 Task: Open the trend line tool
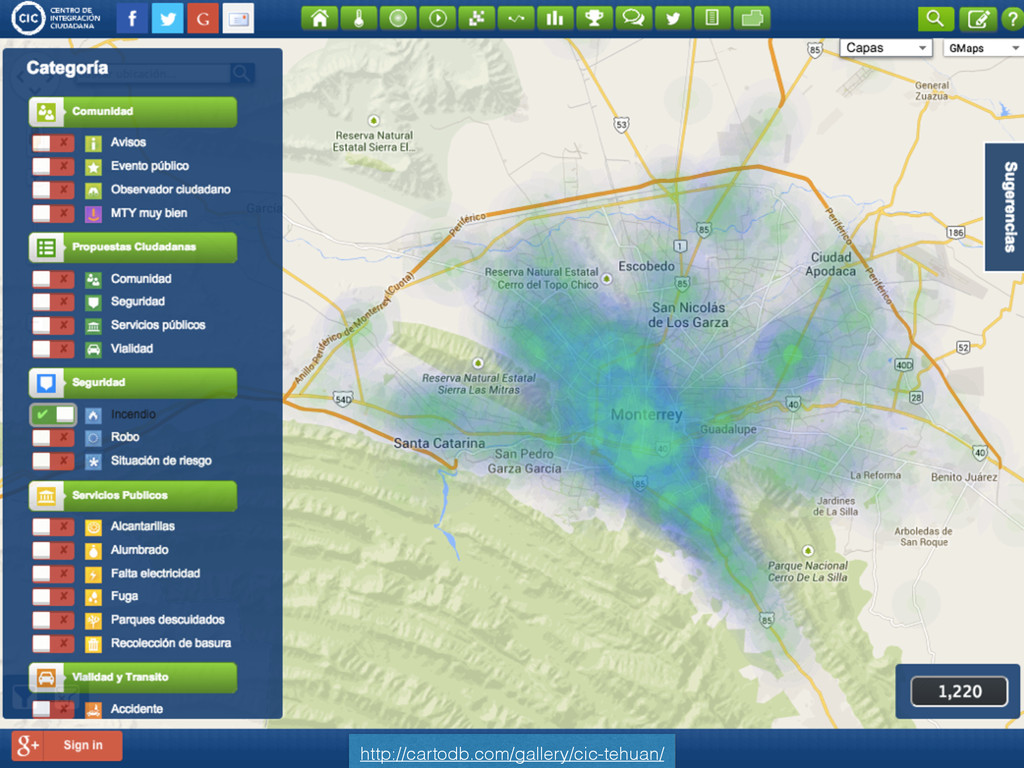coord(516,18)
